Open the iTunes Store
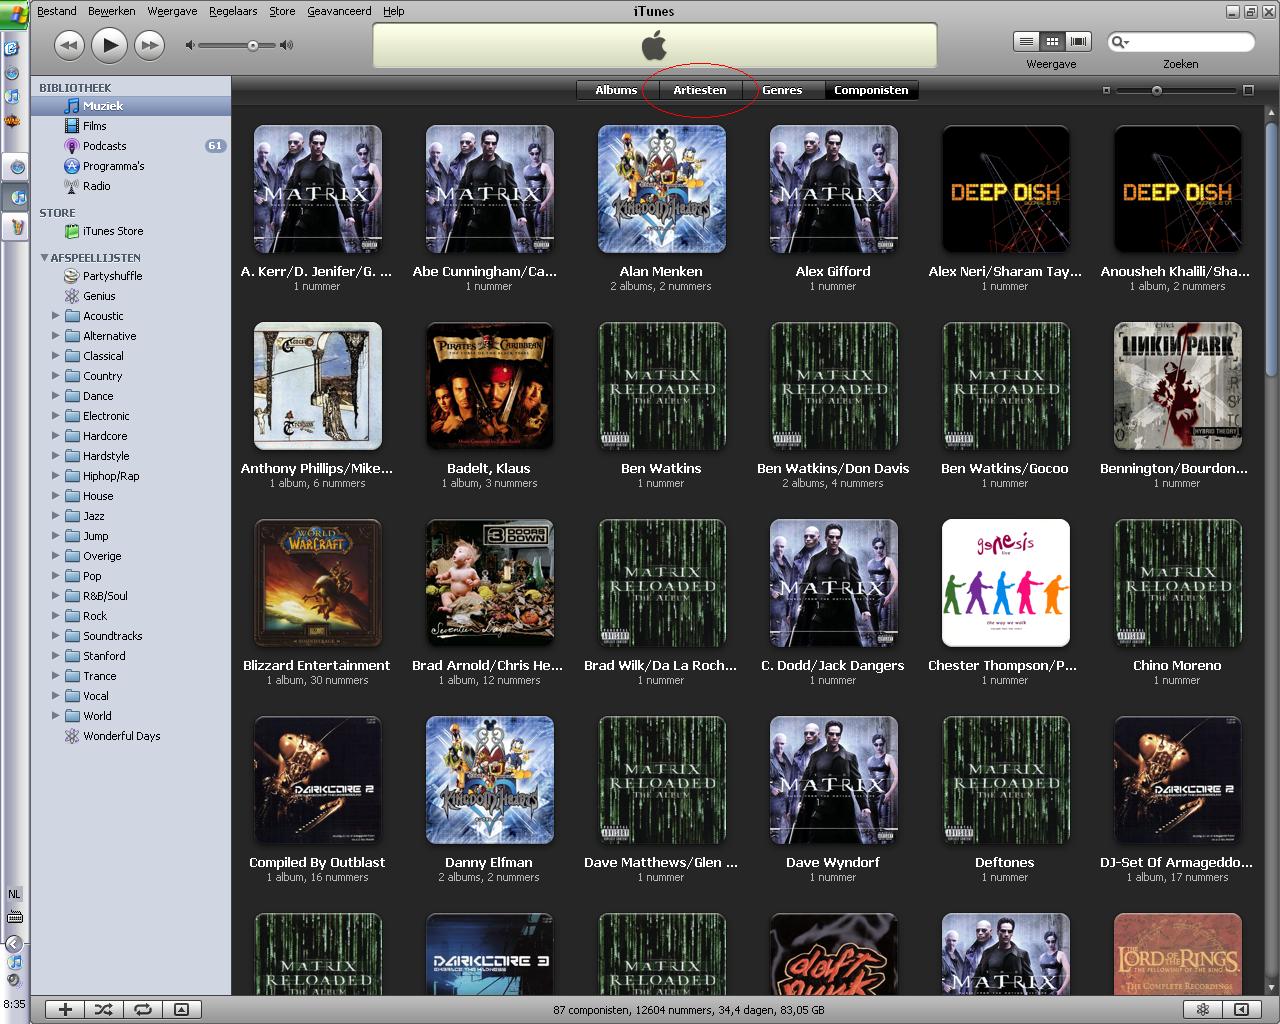This screenshot has width=1280, height=1024. tap(131, 231)
